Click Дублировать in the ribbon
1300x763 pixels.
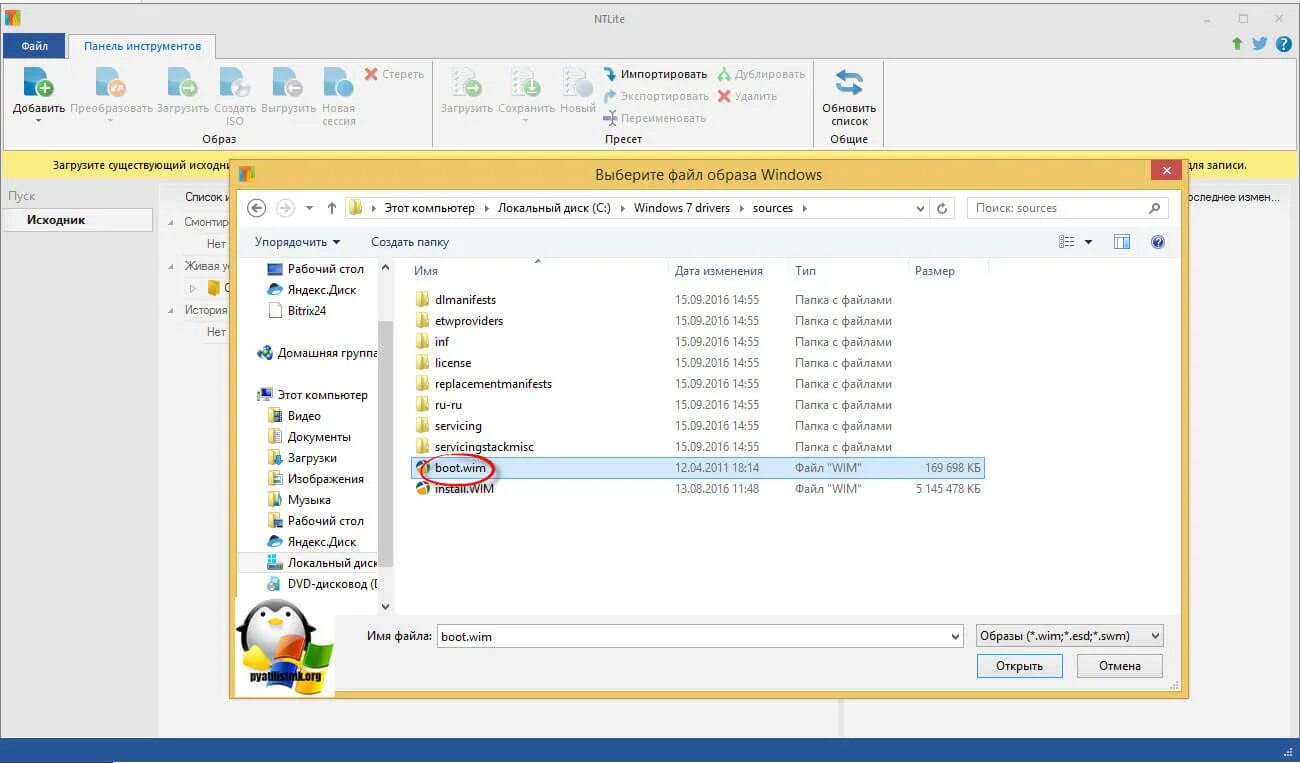761,74
